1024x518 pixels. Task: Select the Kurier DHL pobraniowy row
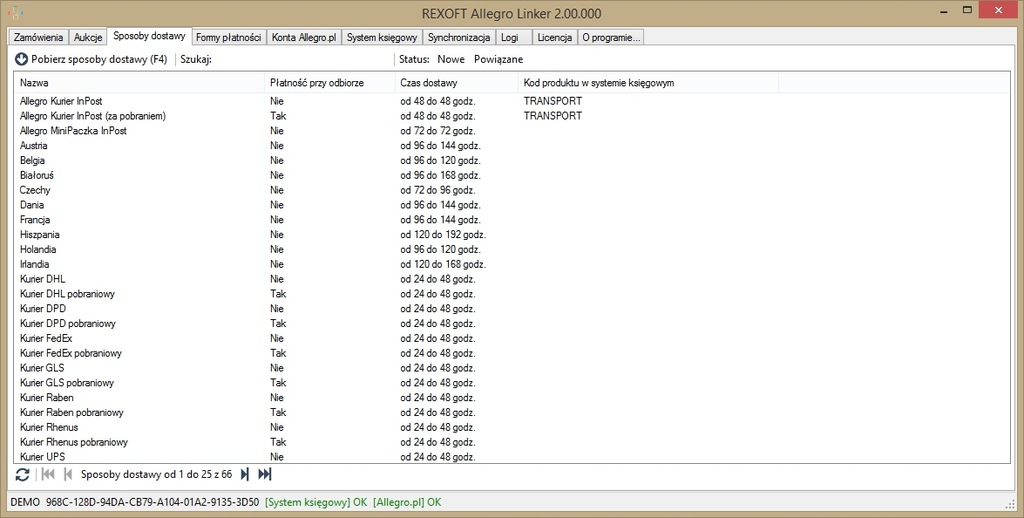(x=512, y=294)
